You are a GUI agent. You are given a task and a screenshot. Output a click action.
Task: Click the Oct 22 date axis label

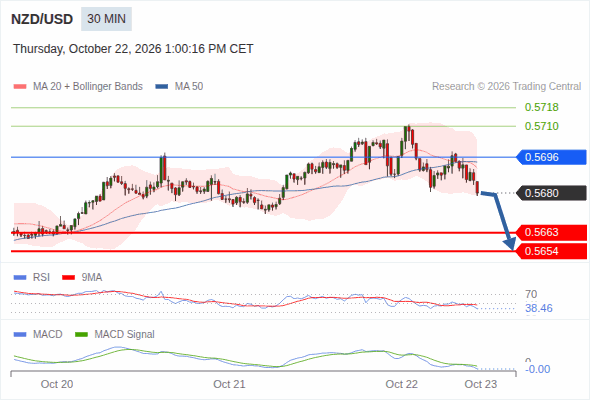(401, 385)
